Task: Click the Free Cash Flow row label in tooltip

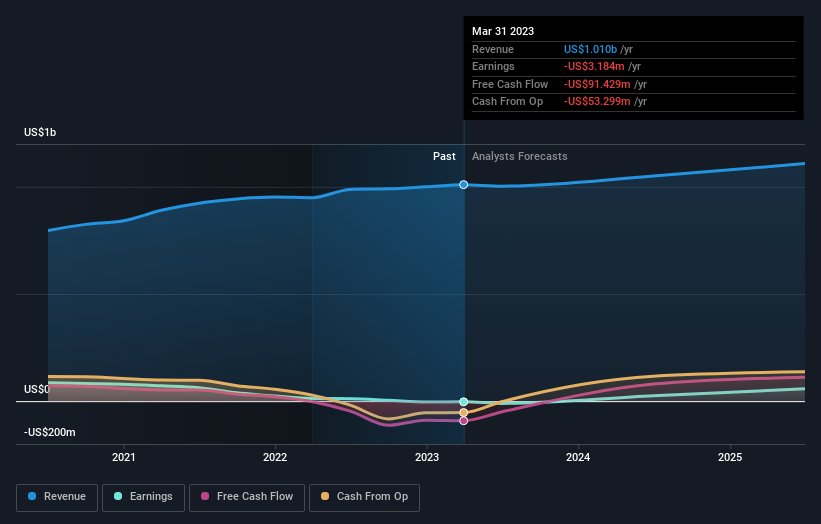Action: (x=509, y=84)
